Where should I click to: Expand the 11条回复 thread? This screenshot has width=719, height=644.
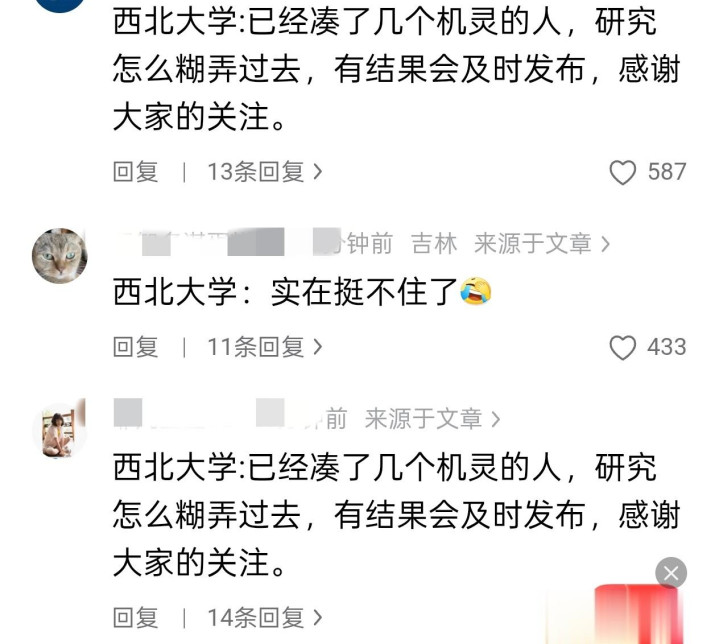(x=265, y=347)
